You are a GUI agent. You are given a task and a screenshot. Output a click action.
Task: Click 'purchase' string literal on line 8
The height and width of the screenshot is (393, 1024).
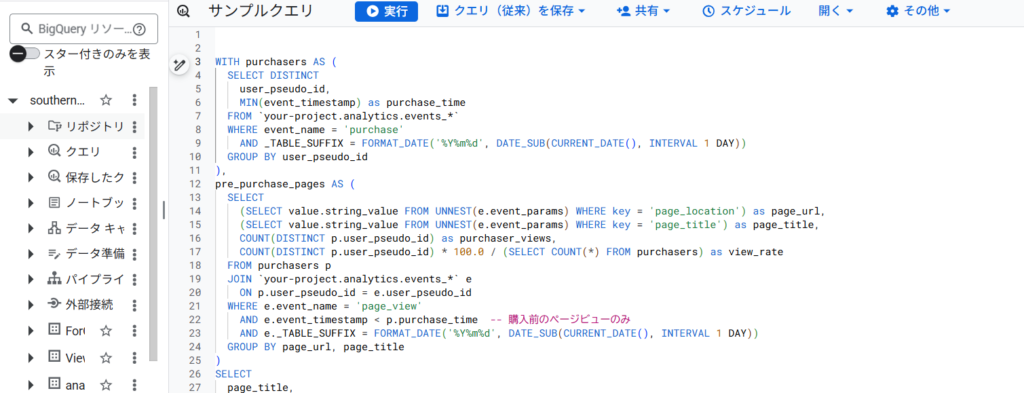[374, 129]
